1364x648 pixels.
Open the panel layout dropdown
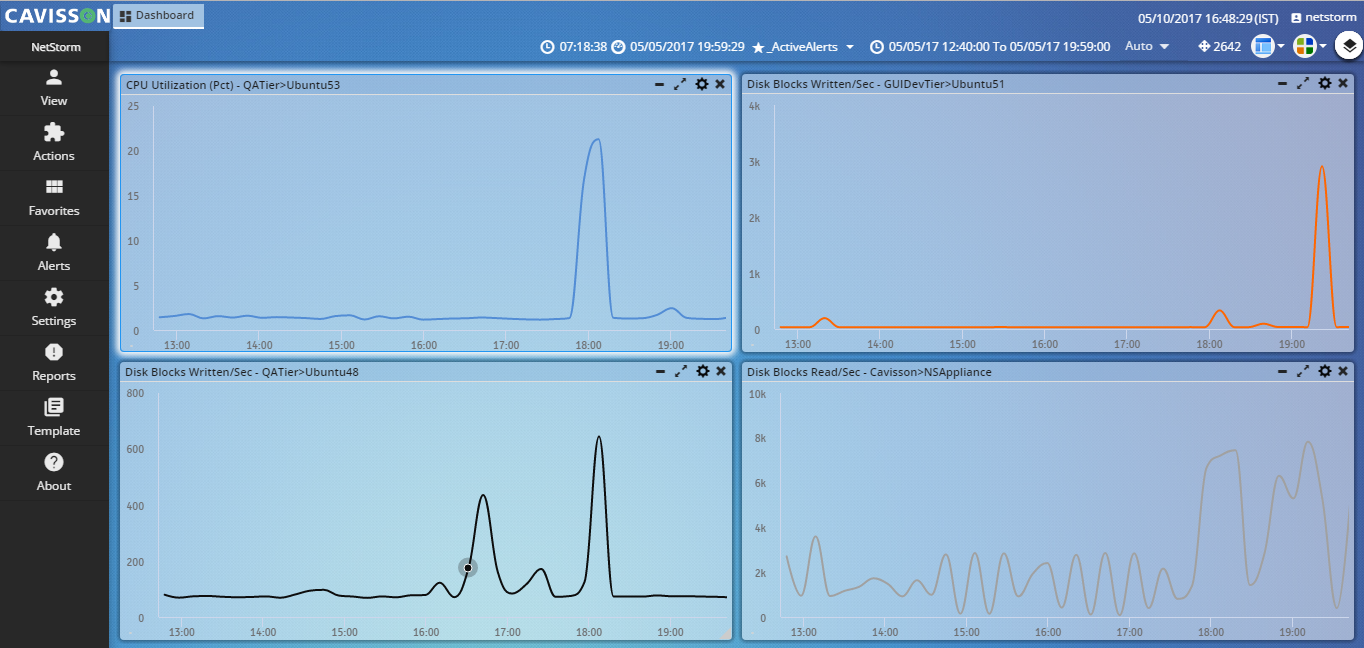pos(1268,46)
